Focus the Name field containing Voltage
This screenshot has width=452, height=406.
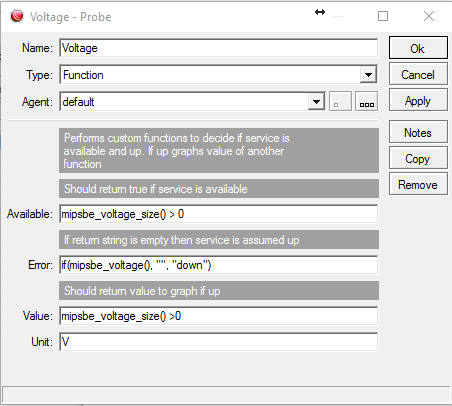(x=219, y=48)
